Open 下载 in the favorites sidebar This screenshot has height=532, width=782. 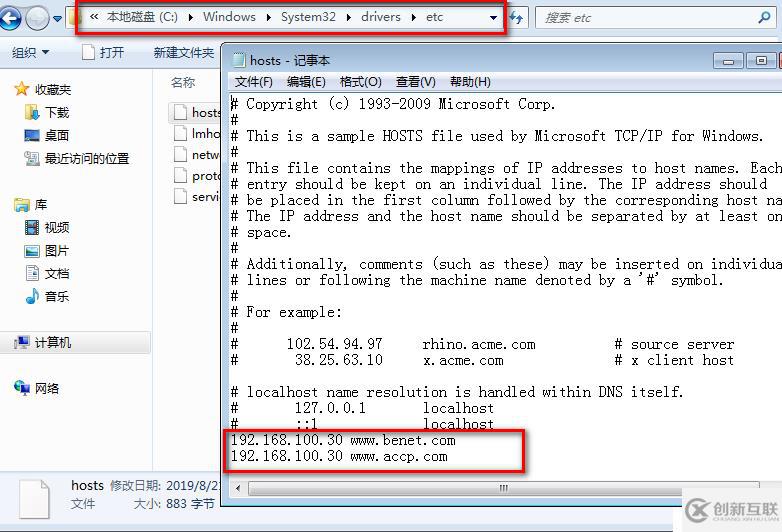(x=47, y=112)
